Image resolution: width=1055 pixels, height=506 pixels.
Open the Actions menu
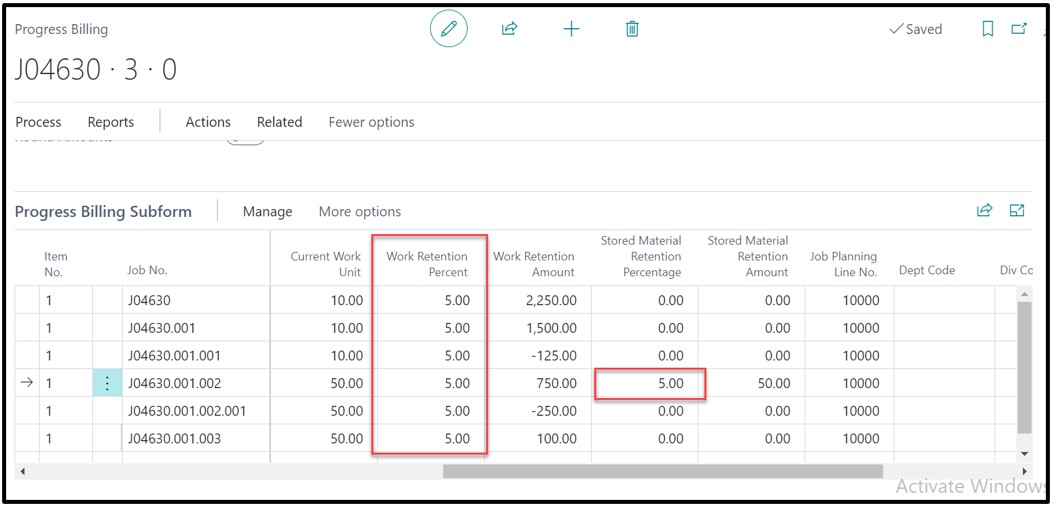[208, 122]
